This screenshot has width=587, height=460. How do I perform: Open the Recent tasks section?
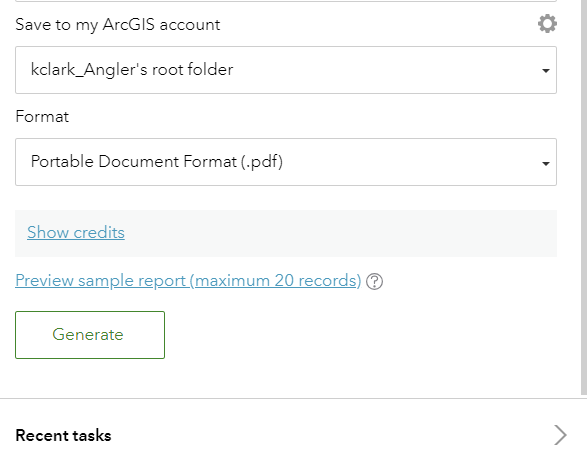291,435
